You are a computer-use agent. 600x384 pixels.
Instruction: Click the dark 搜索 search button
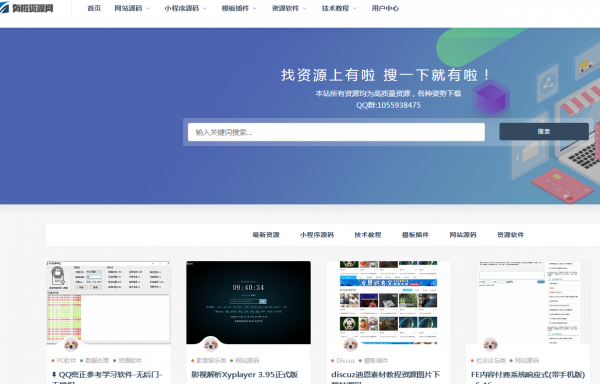coord(544,131)
